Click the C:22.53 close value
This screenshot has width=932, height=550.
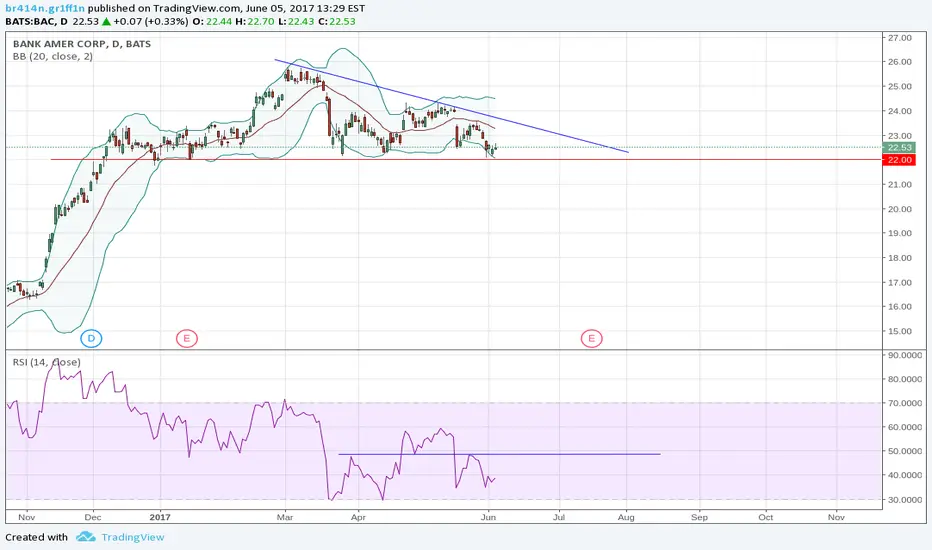[x=336, y=21]
